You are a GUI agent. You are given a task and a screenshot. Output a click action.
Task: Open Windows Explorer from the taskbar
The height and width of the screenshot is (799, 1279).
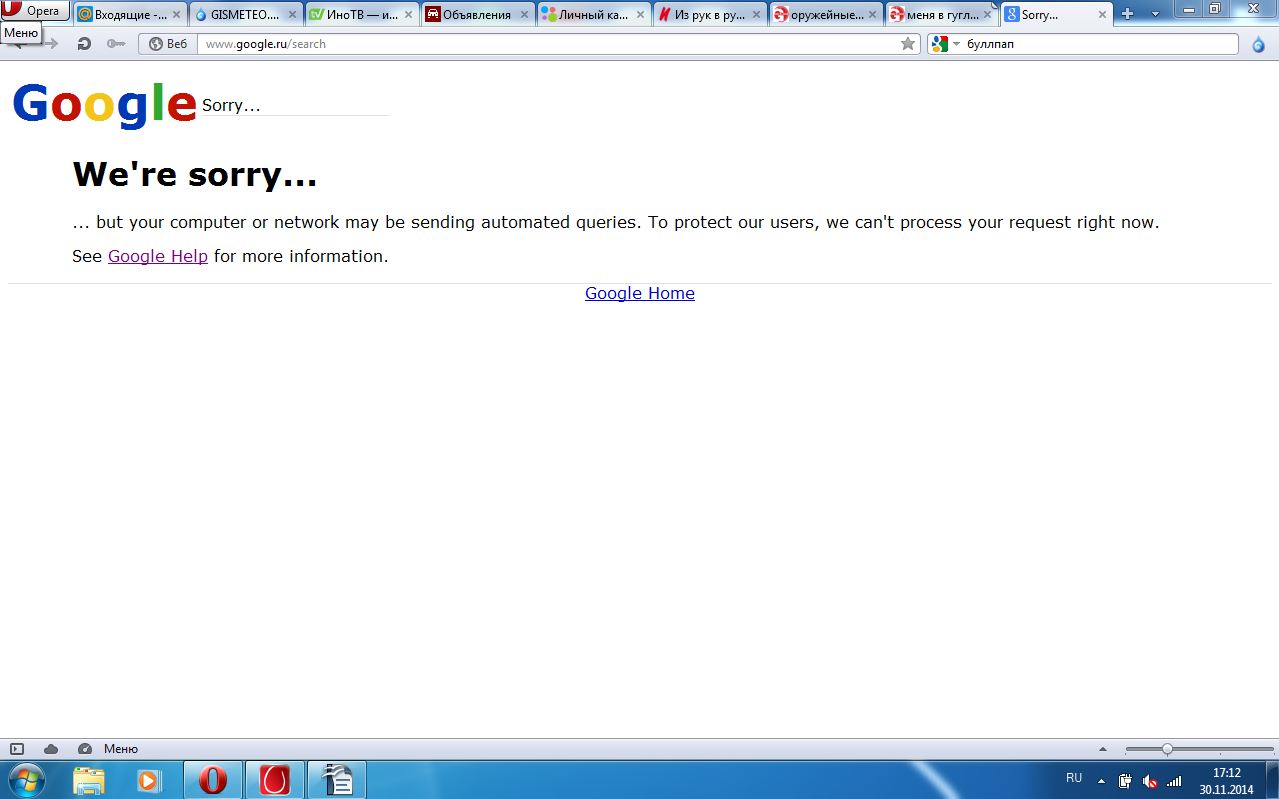[x=89, y=780]
